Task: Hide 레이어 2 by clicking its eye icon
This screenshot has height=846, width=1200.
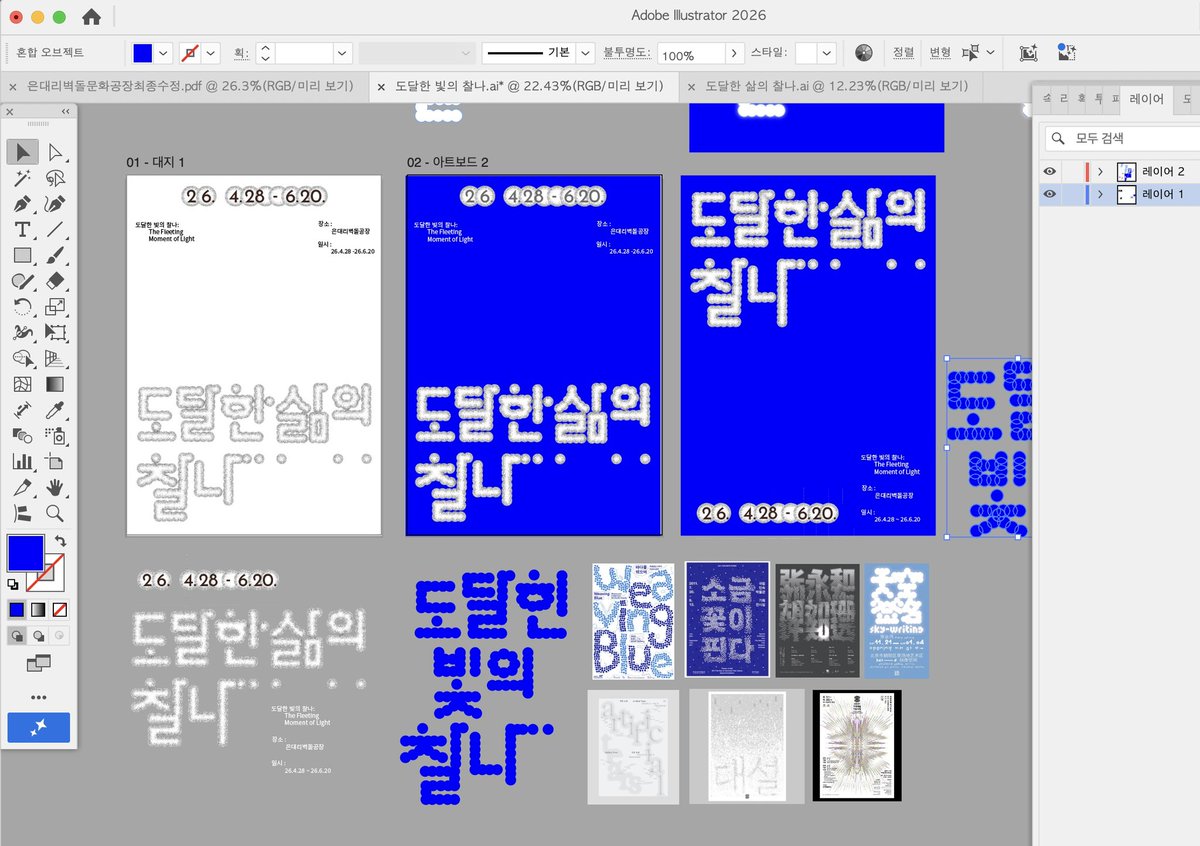Action: pos(1049,171)
